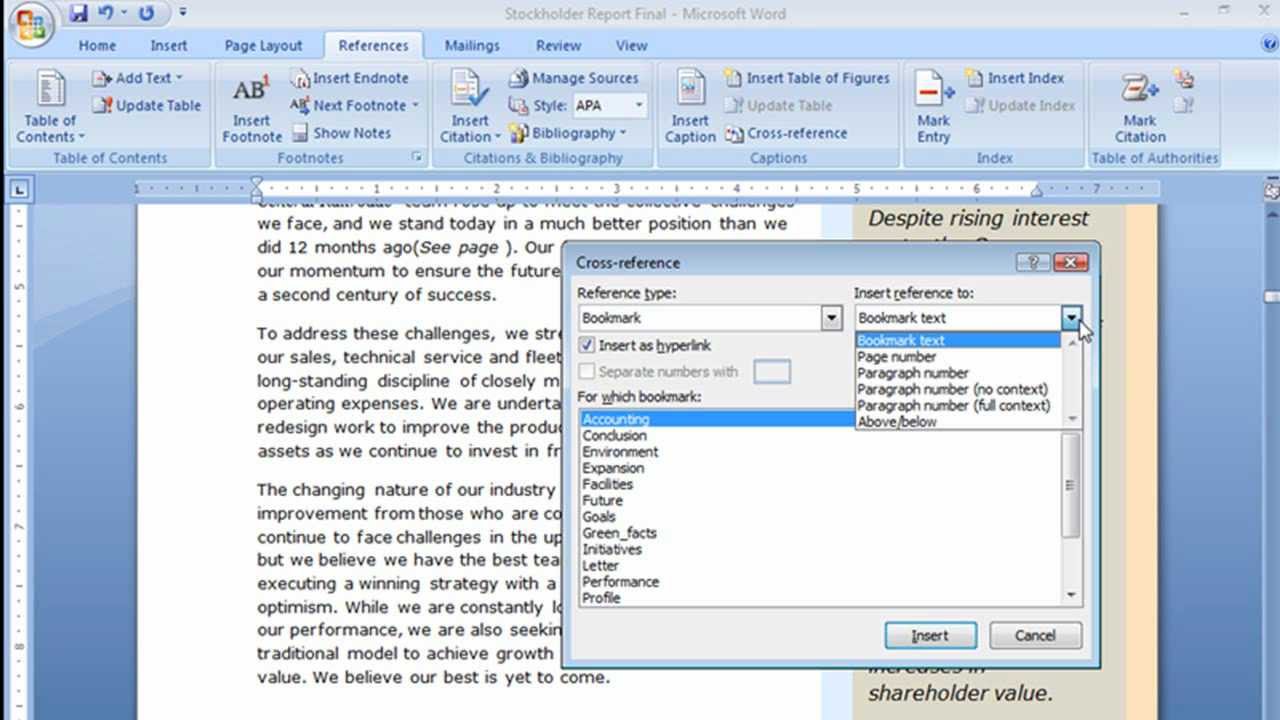Open the Home ribbon tab

97,45
